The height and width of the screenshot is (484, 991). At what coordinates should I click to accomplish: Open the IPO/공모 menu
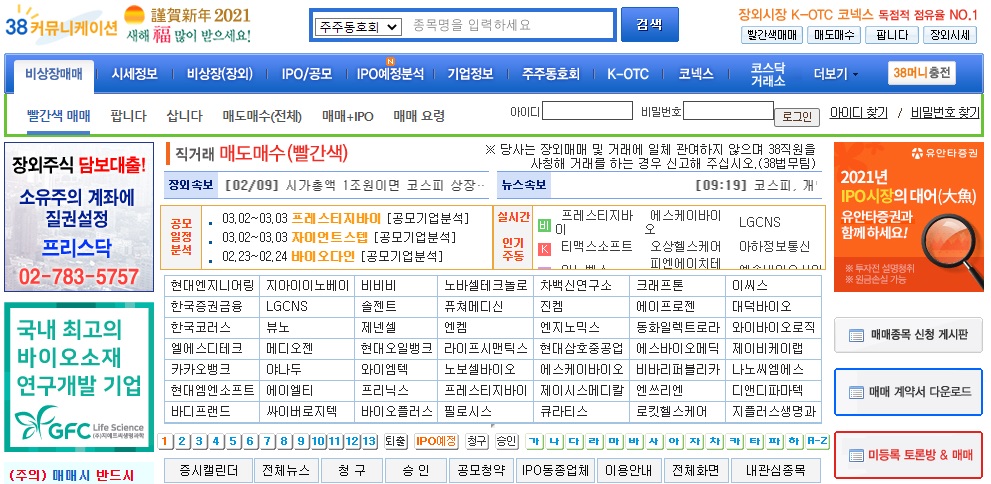click(307, 74)
